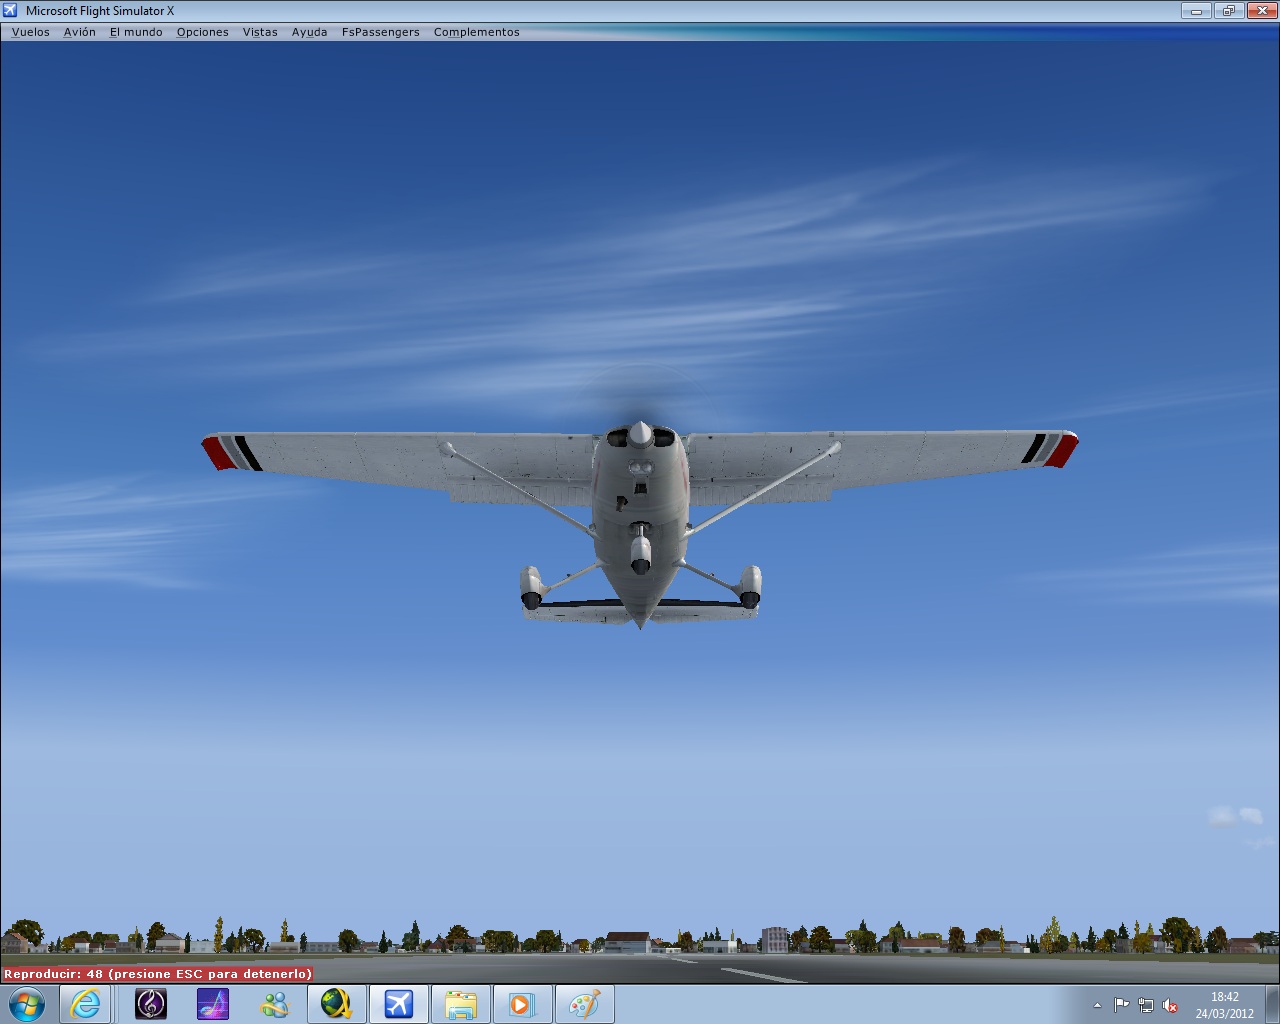
Task: Click the Flight Simulator X title bar icon
Action: [10, 10]
